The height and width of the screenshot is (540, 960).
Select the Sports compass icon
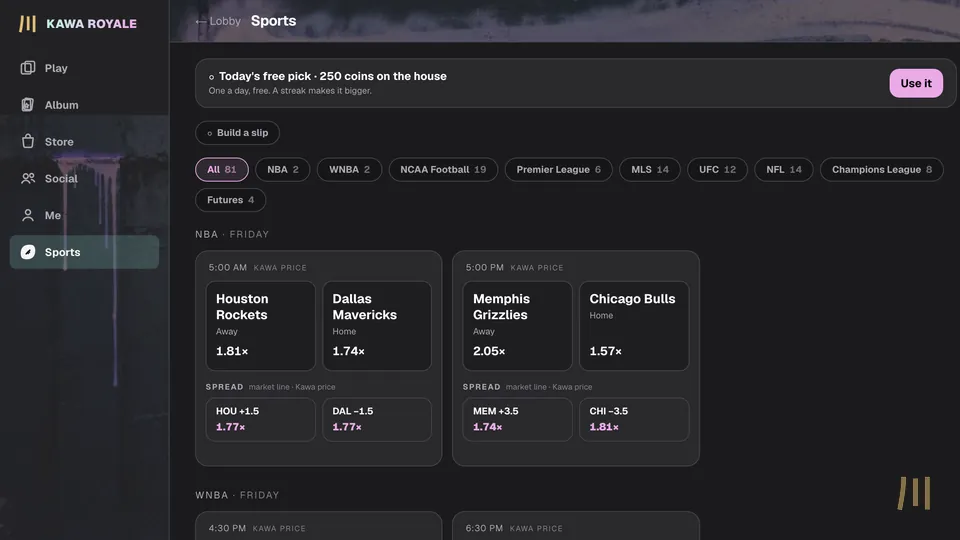click(28, 252)
